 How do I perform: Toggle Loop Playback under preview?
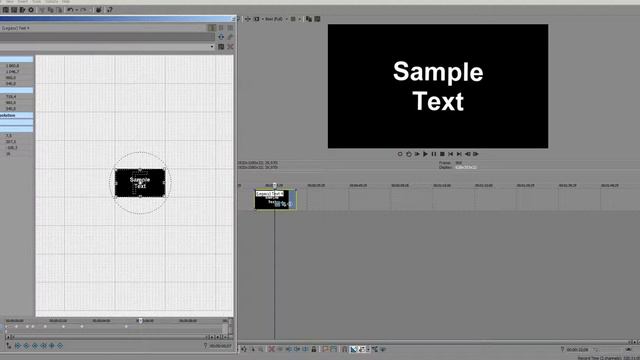[x=409, y=154]
